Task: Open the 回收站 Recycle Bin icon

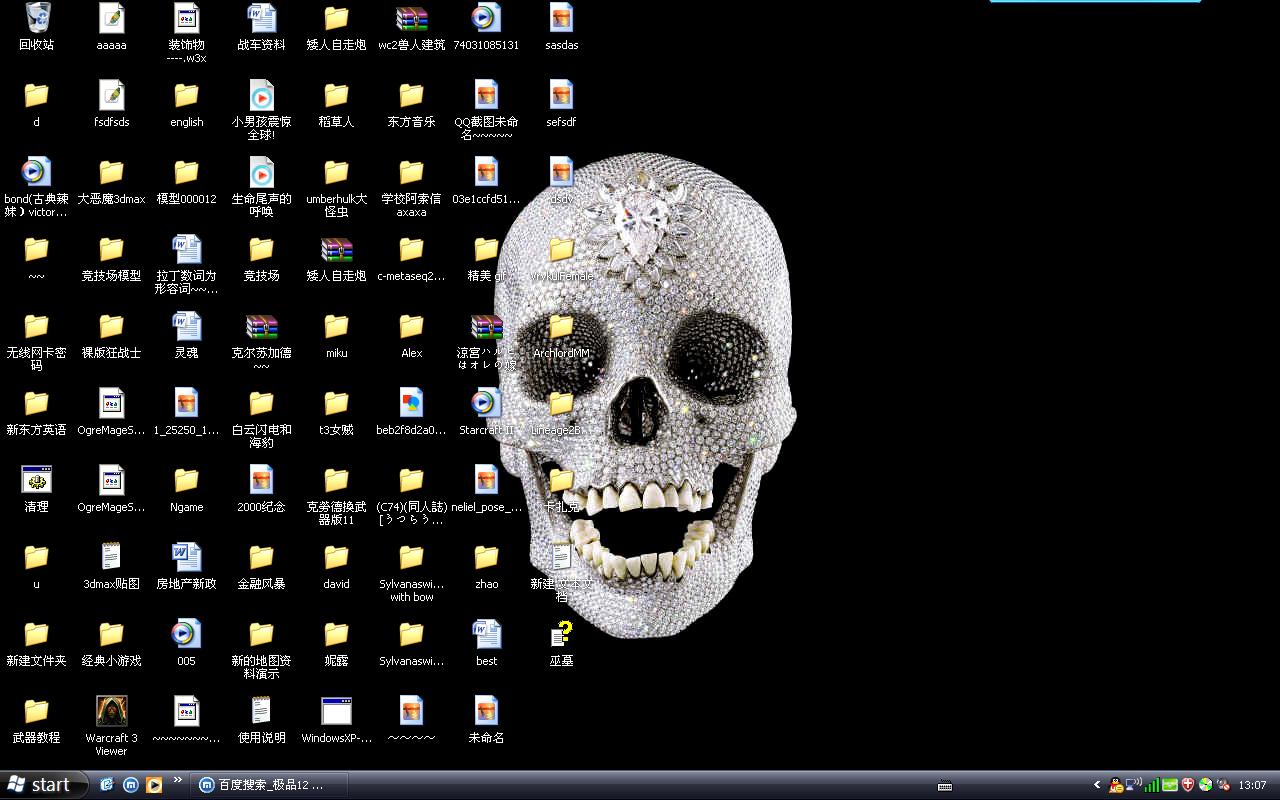Action: (37, 18)
